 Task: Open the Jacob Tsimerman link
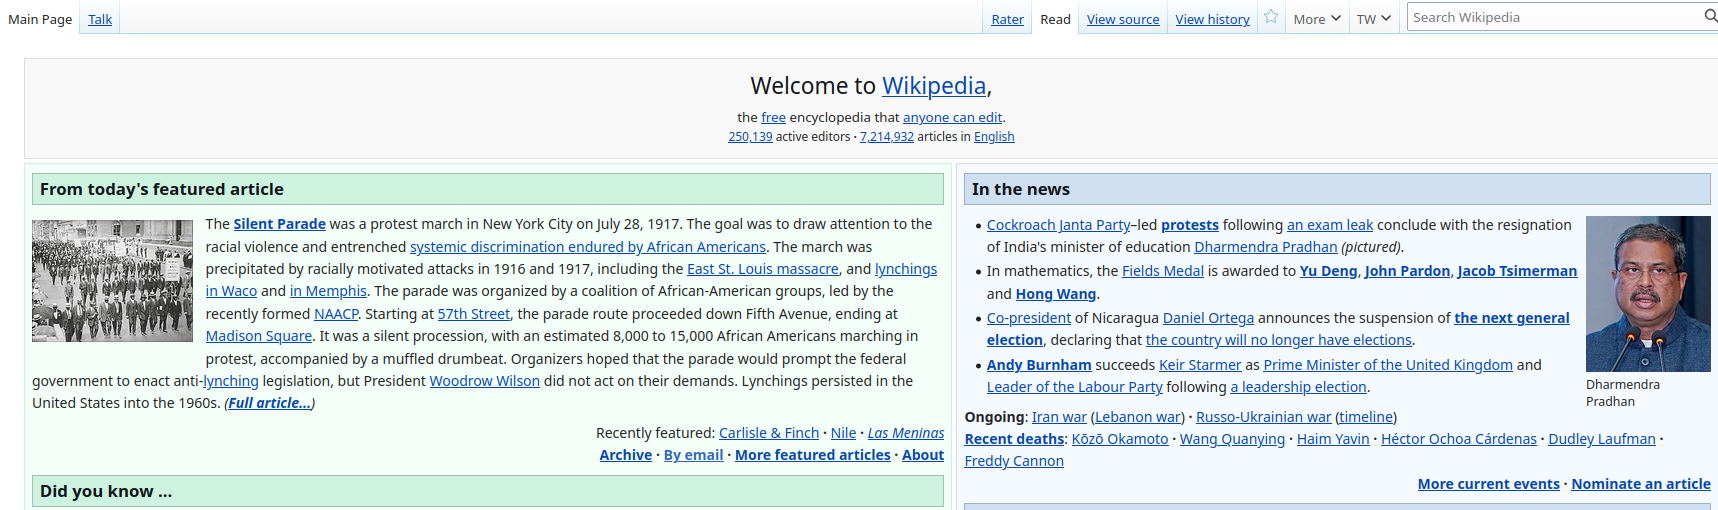click(x=1517, y=271)
